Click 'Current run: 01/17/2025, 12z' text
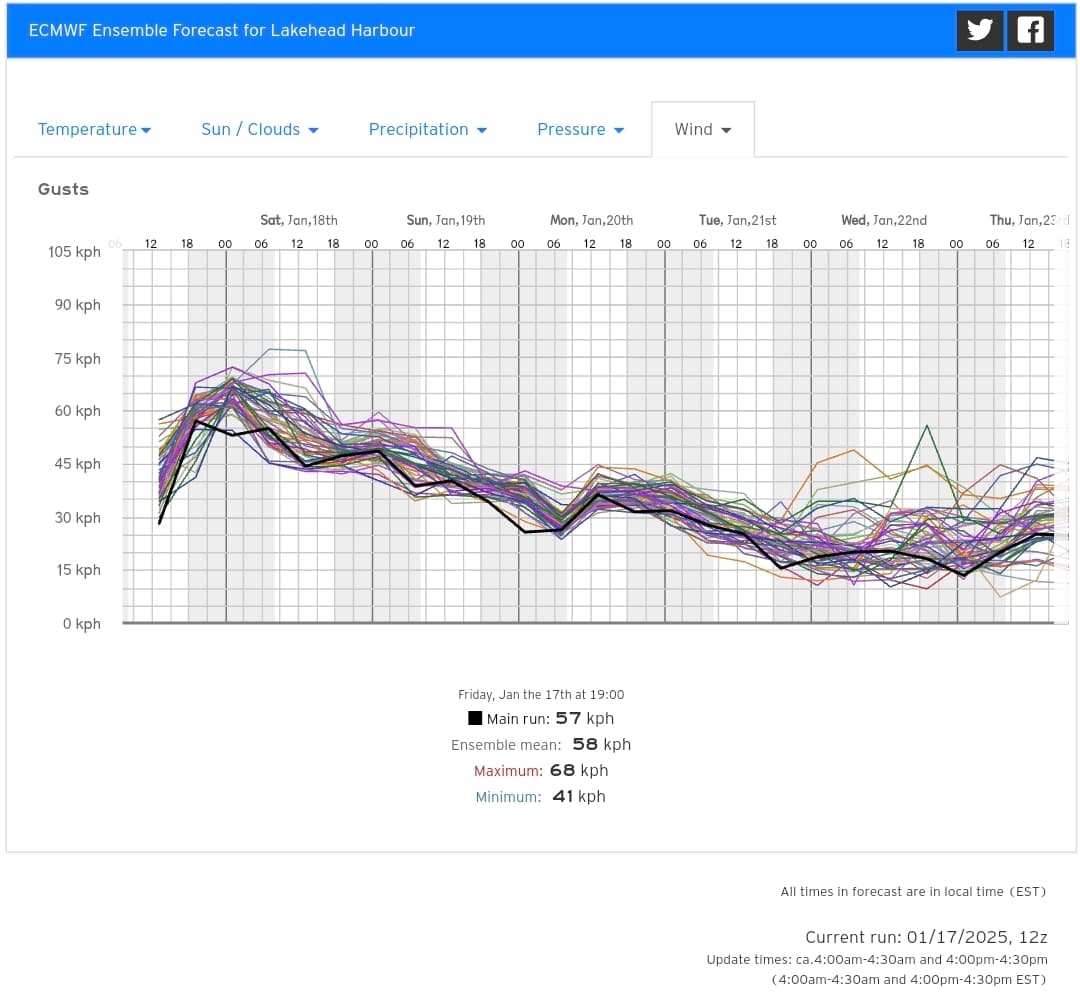The height and width of the screenshot is (996, 1080). pyautogui.click(x=926, y=937)
